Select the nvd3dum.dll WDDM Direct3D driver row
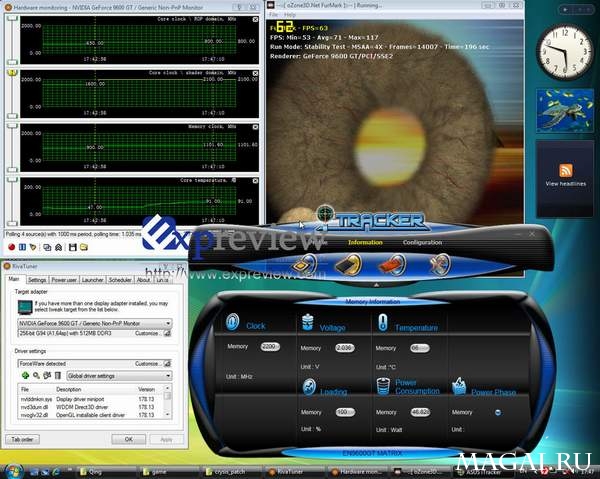The width and height of the screenshot is (600, 479). (x=90, y=407)
